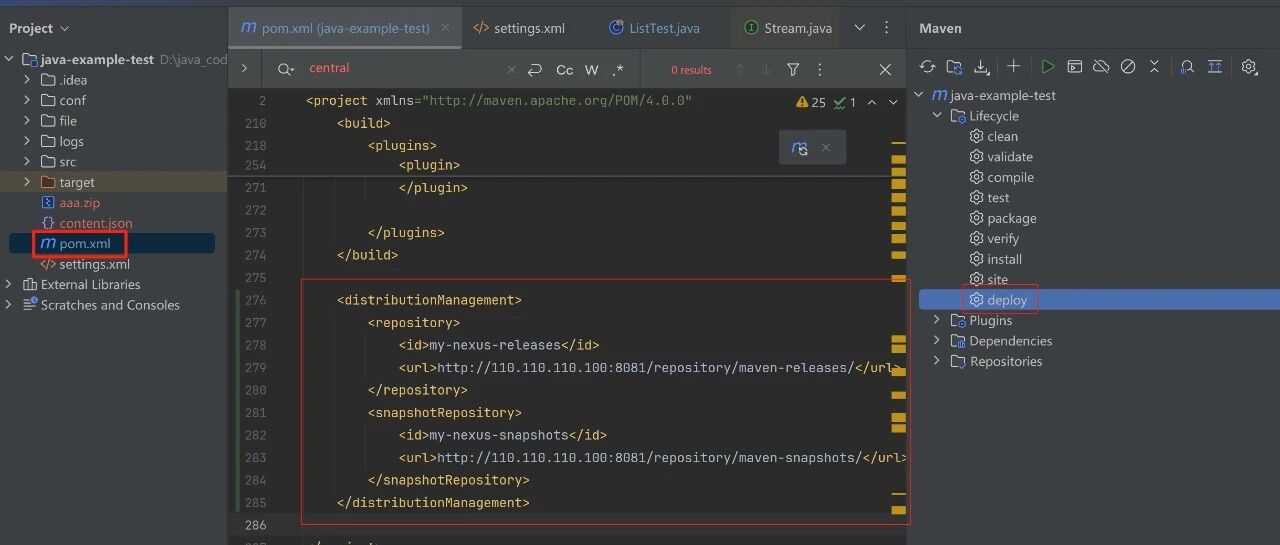
Task: Open the Project view dropdown
Action: pos(39,29)
